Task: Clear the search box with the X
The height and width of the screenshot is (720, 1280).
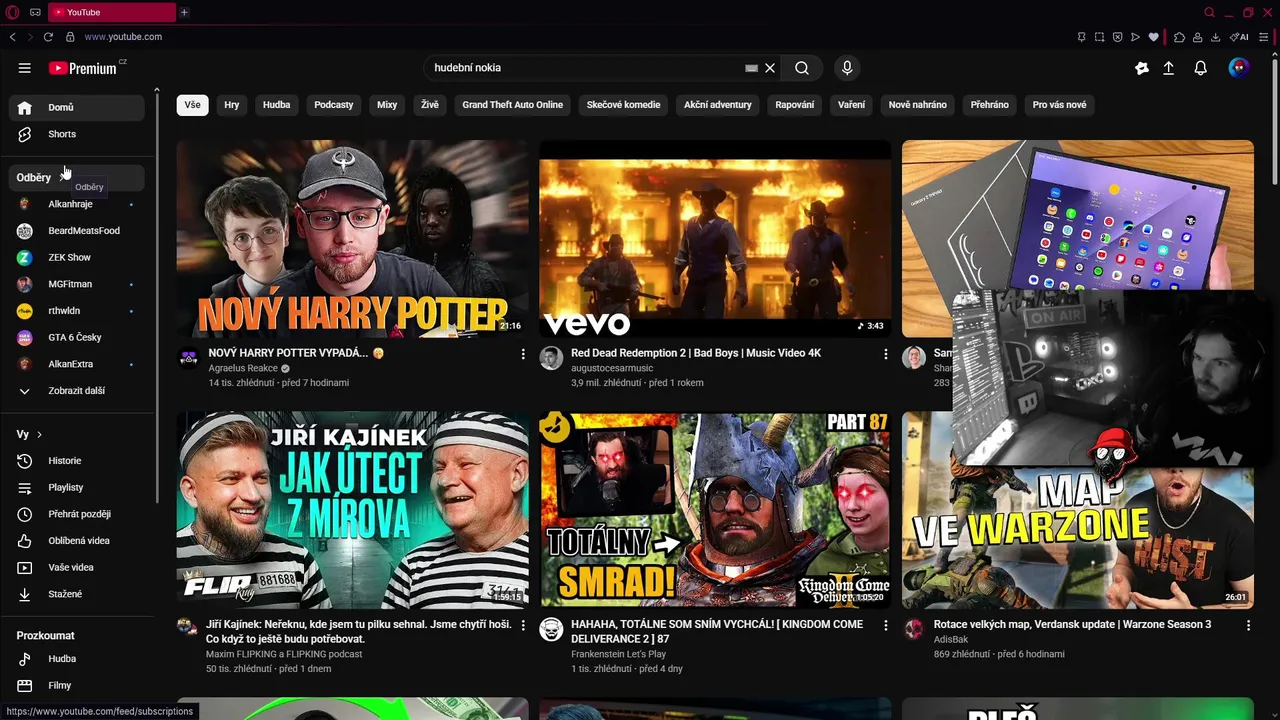Action: coord(770,68)
